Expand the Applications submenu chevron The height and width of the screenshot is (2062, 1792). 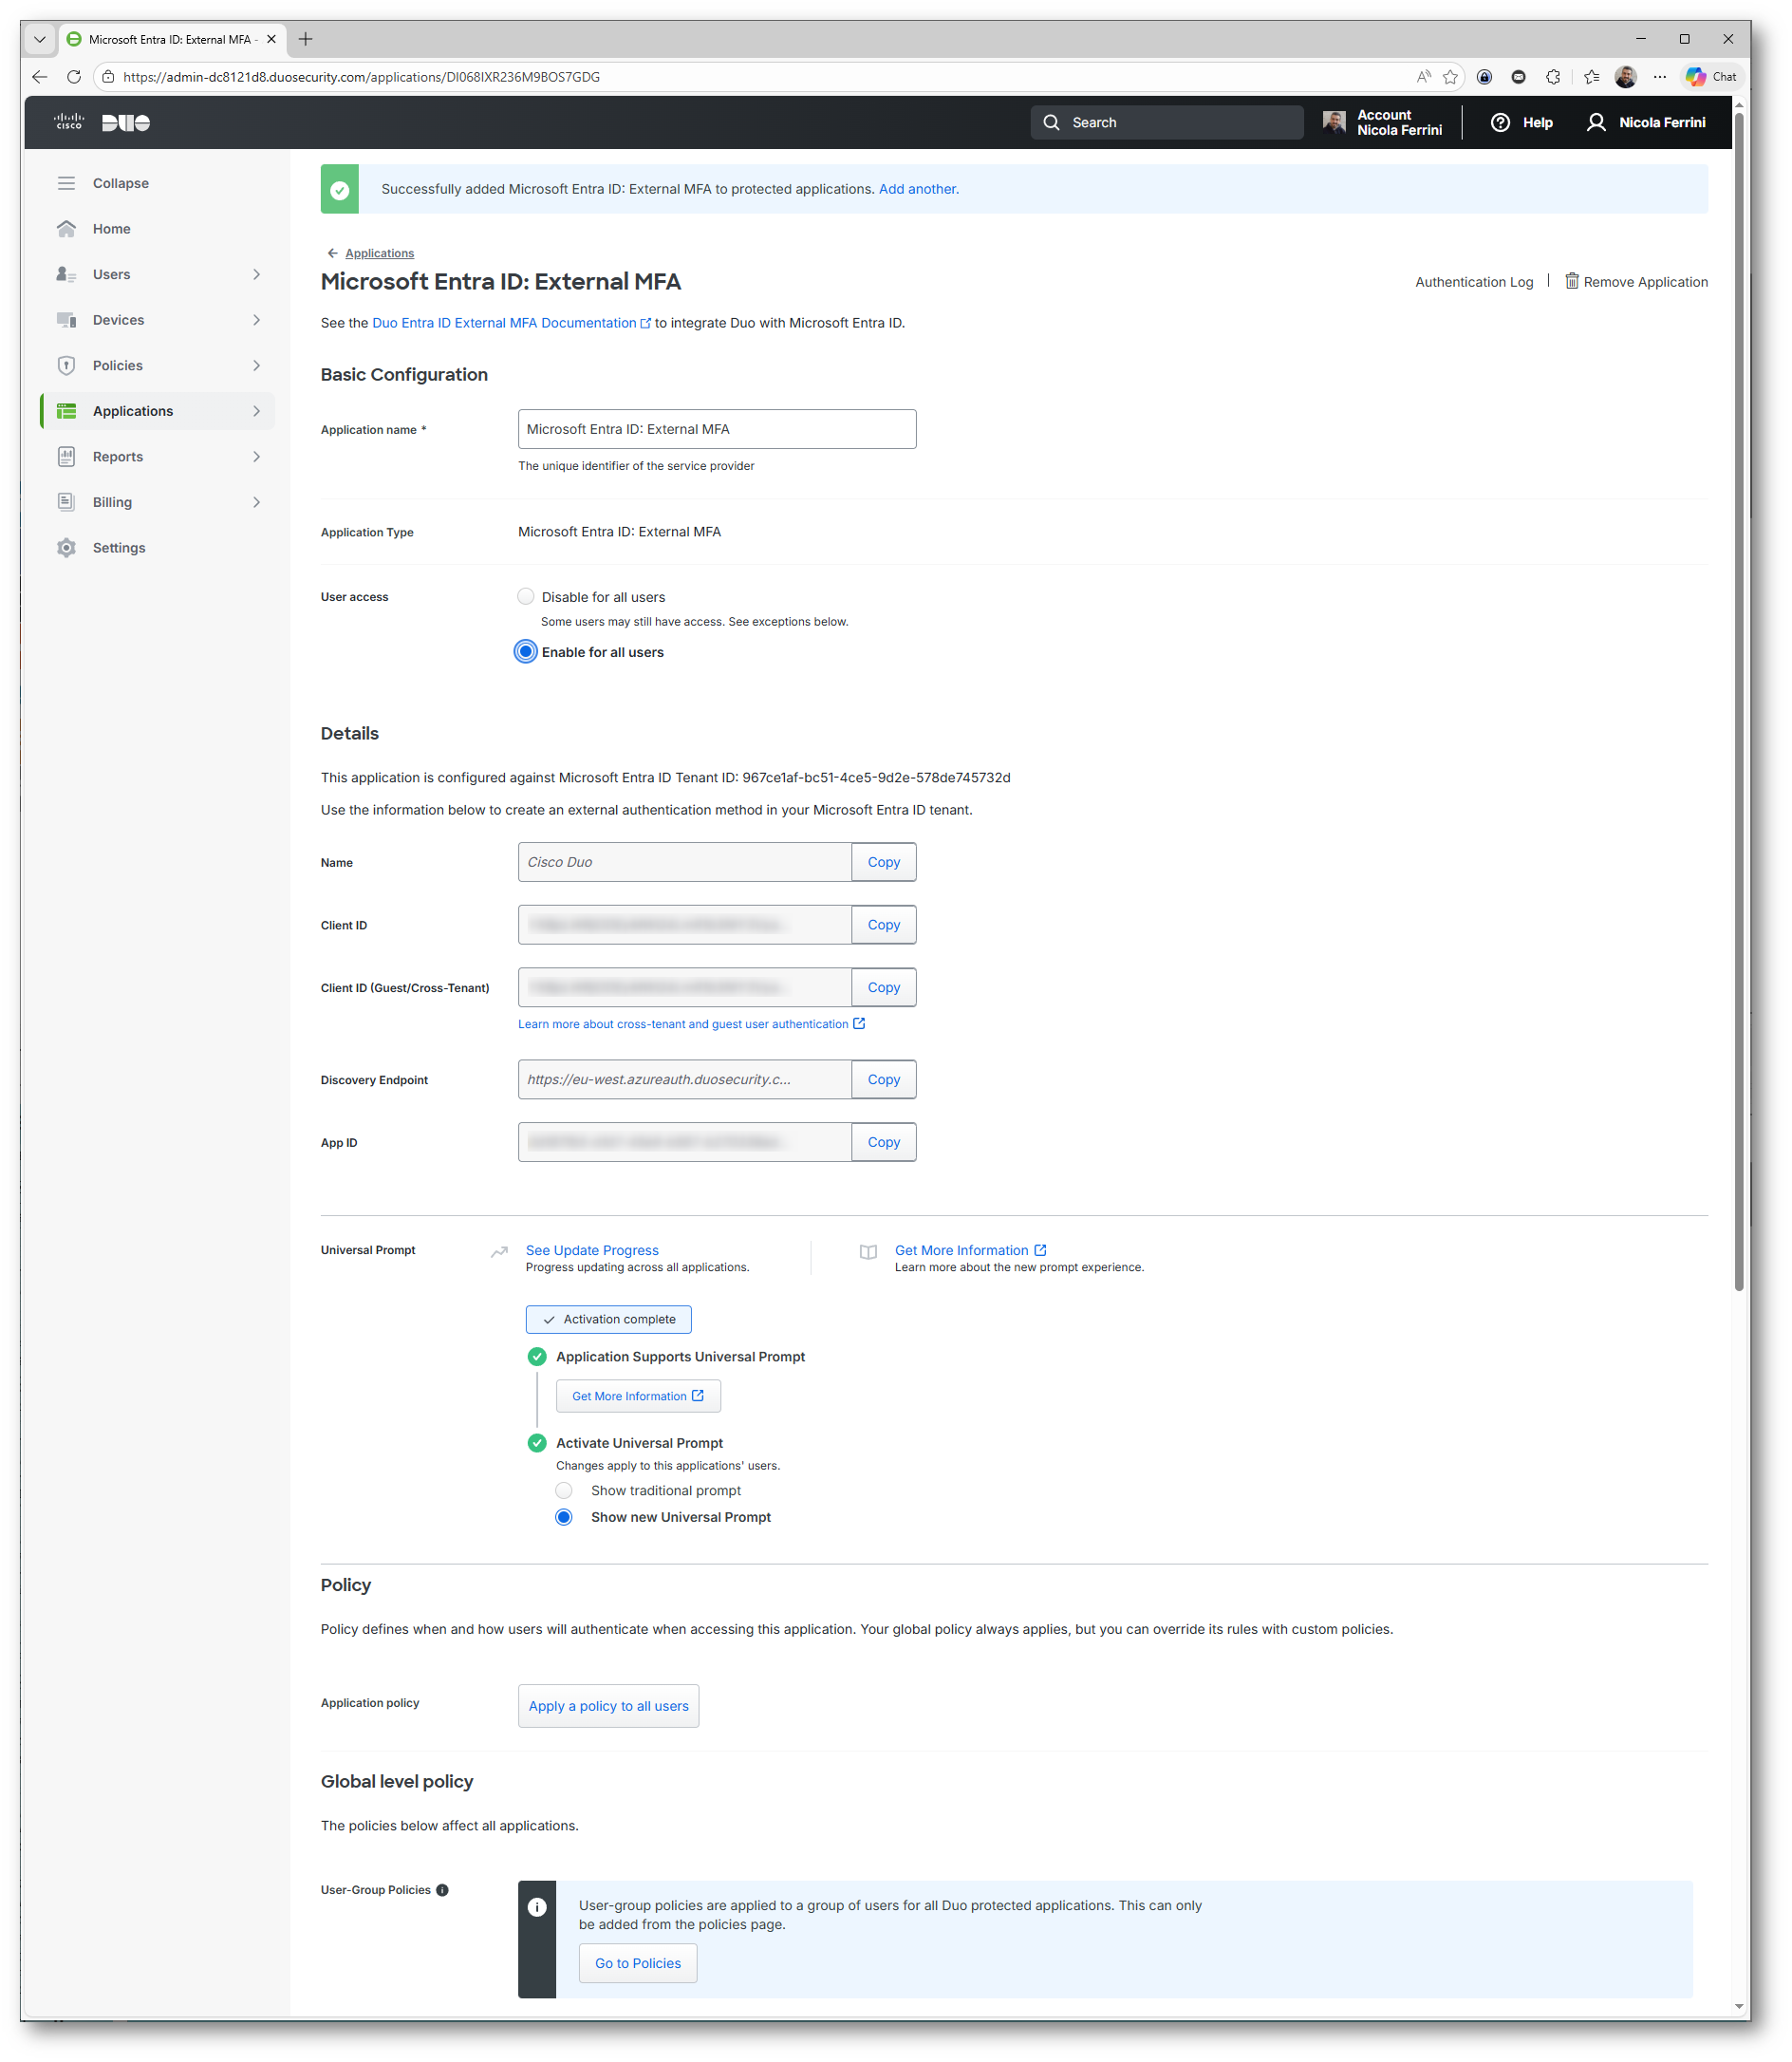point(257,411)
